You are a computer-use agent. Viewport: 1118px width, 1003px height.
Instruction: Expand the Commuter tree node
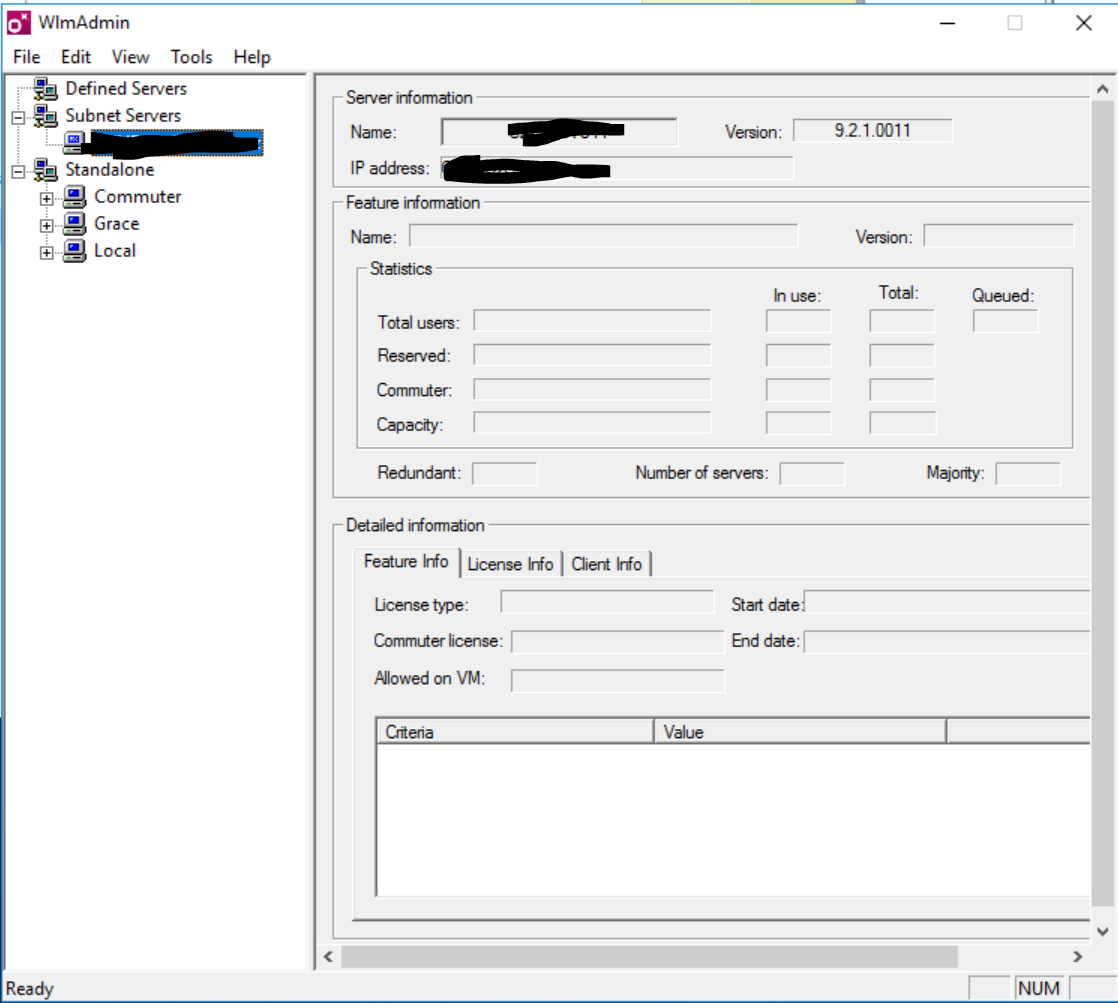46,198
